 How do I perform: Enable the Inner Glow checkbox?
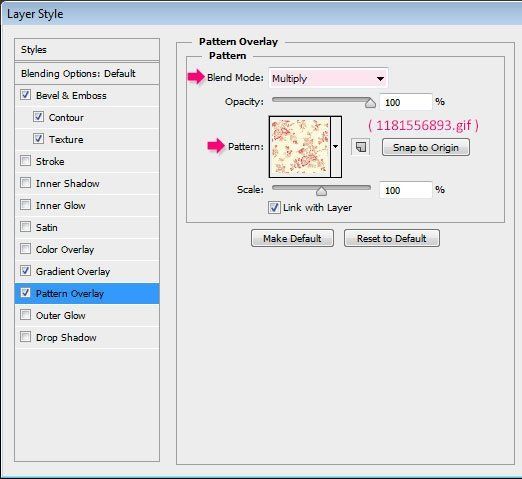(x=25, y=205)
